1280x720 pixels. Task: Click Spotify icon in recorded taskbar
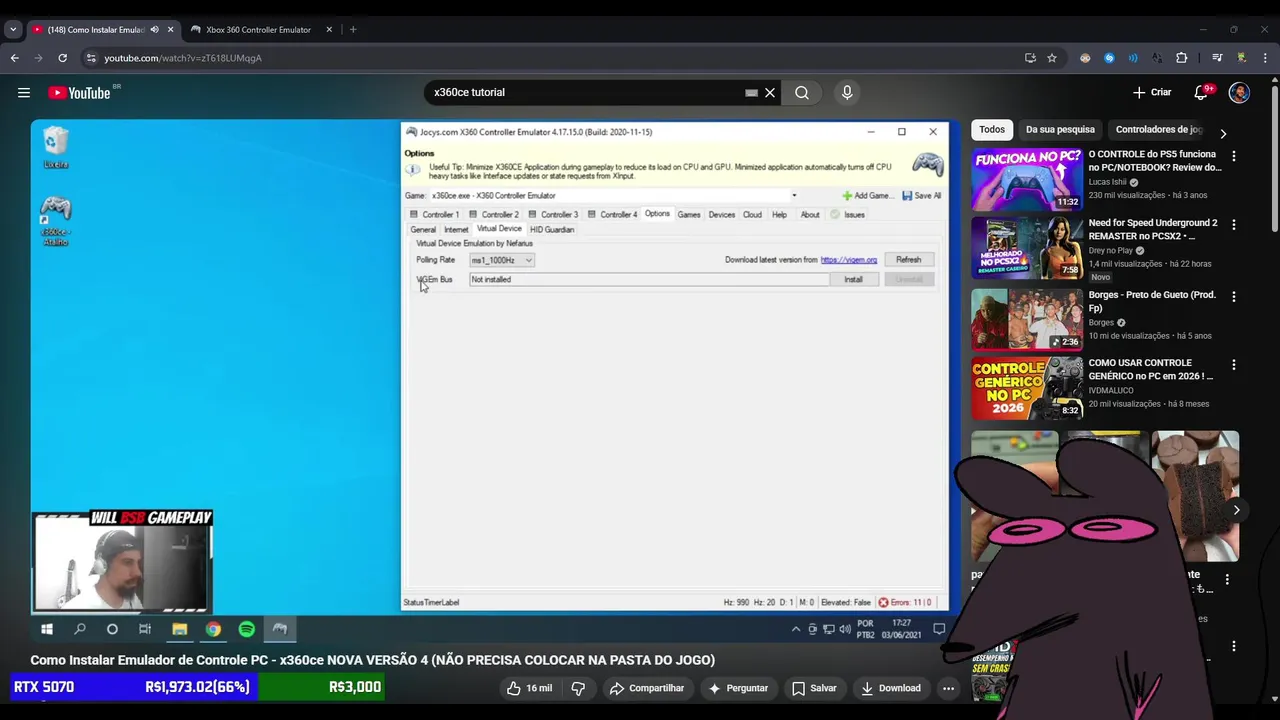click(247, 629)
